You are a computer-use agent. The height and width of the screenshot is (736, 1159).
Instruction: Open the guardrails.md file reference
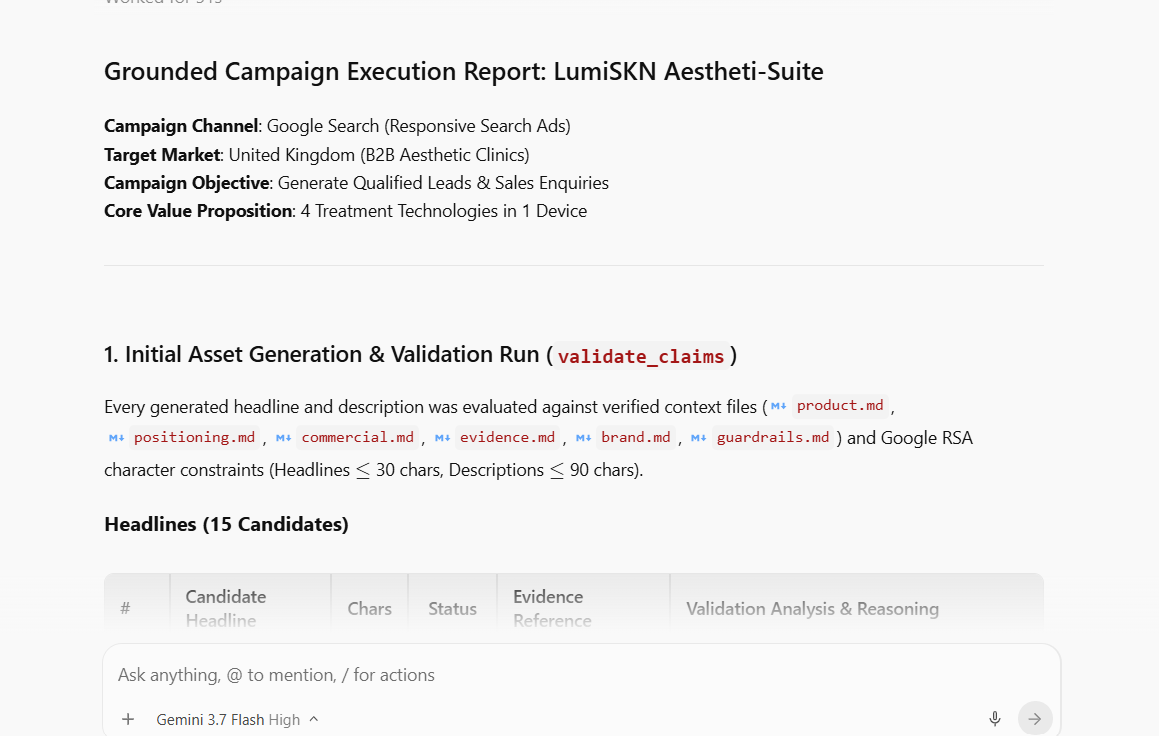[x=773, y=437]
